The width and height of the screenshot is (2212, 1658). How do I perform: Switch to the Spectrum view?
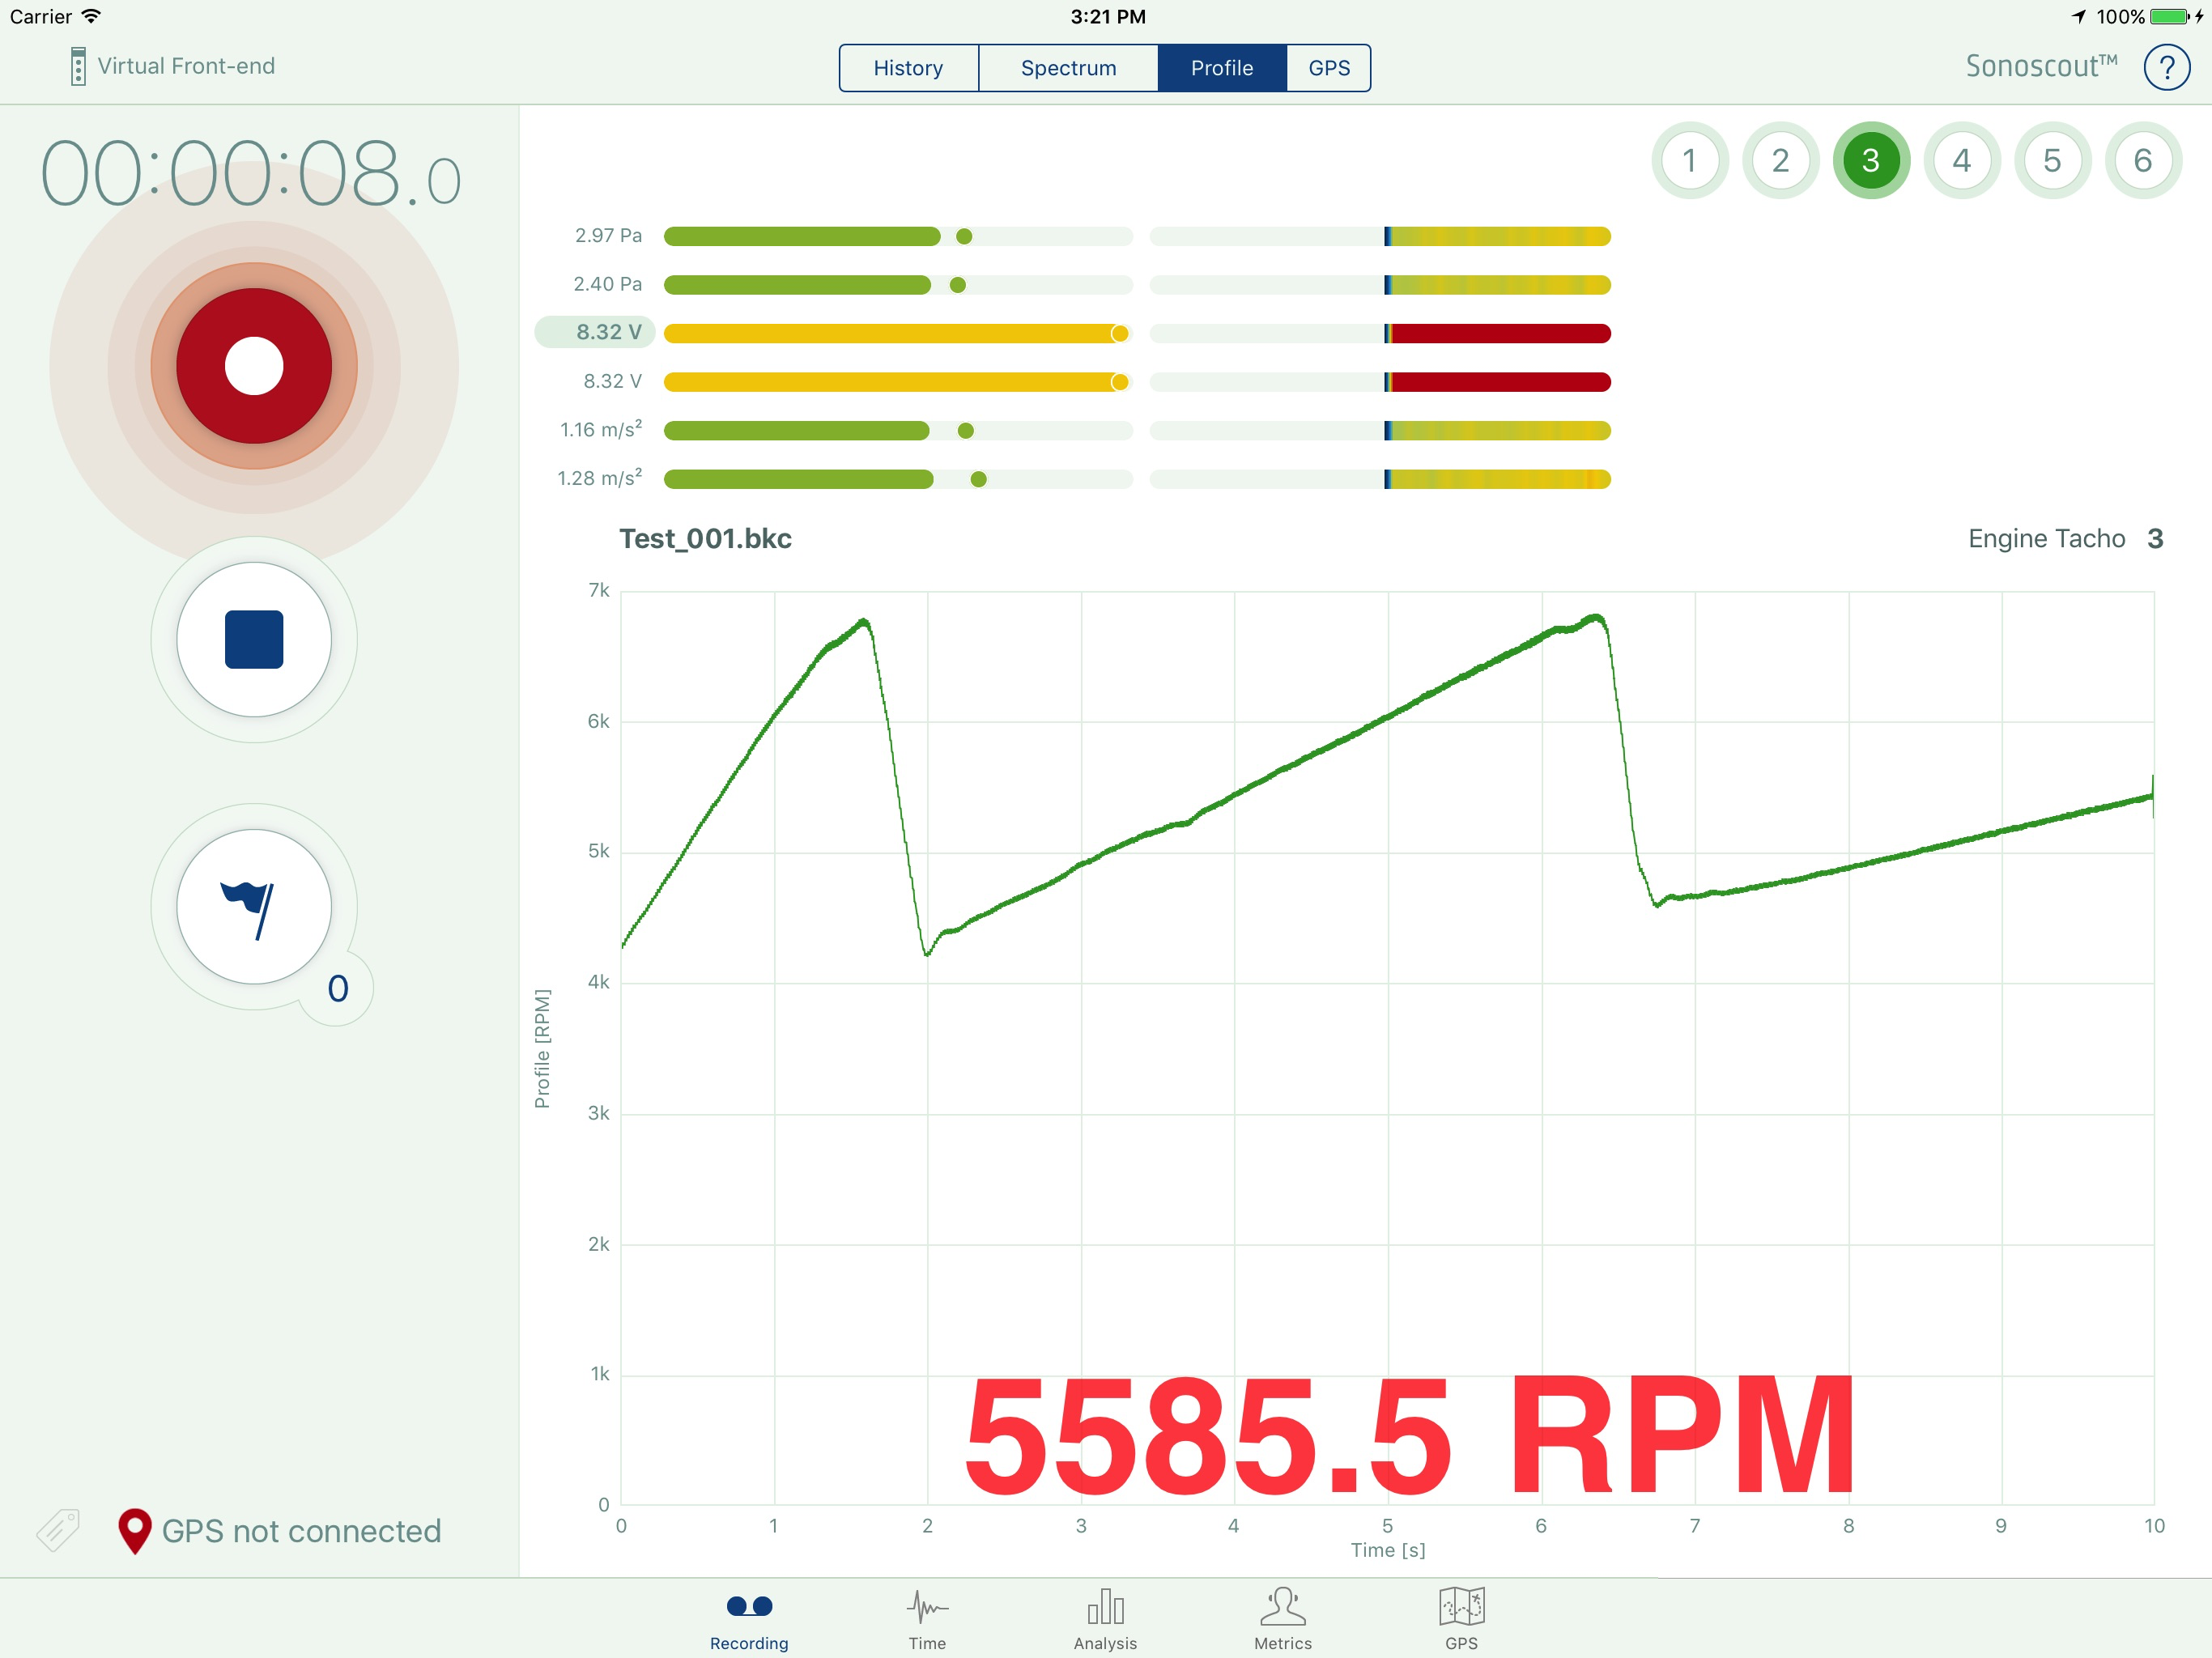1068,68
